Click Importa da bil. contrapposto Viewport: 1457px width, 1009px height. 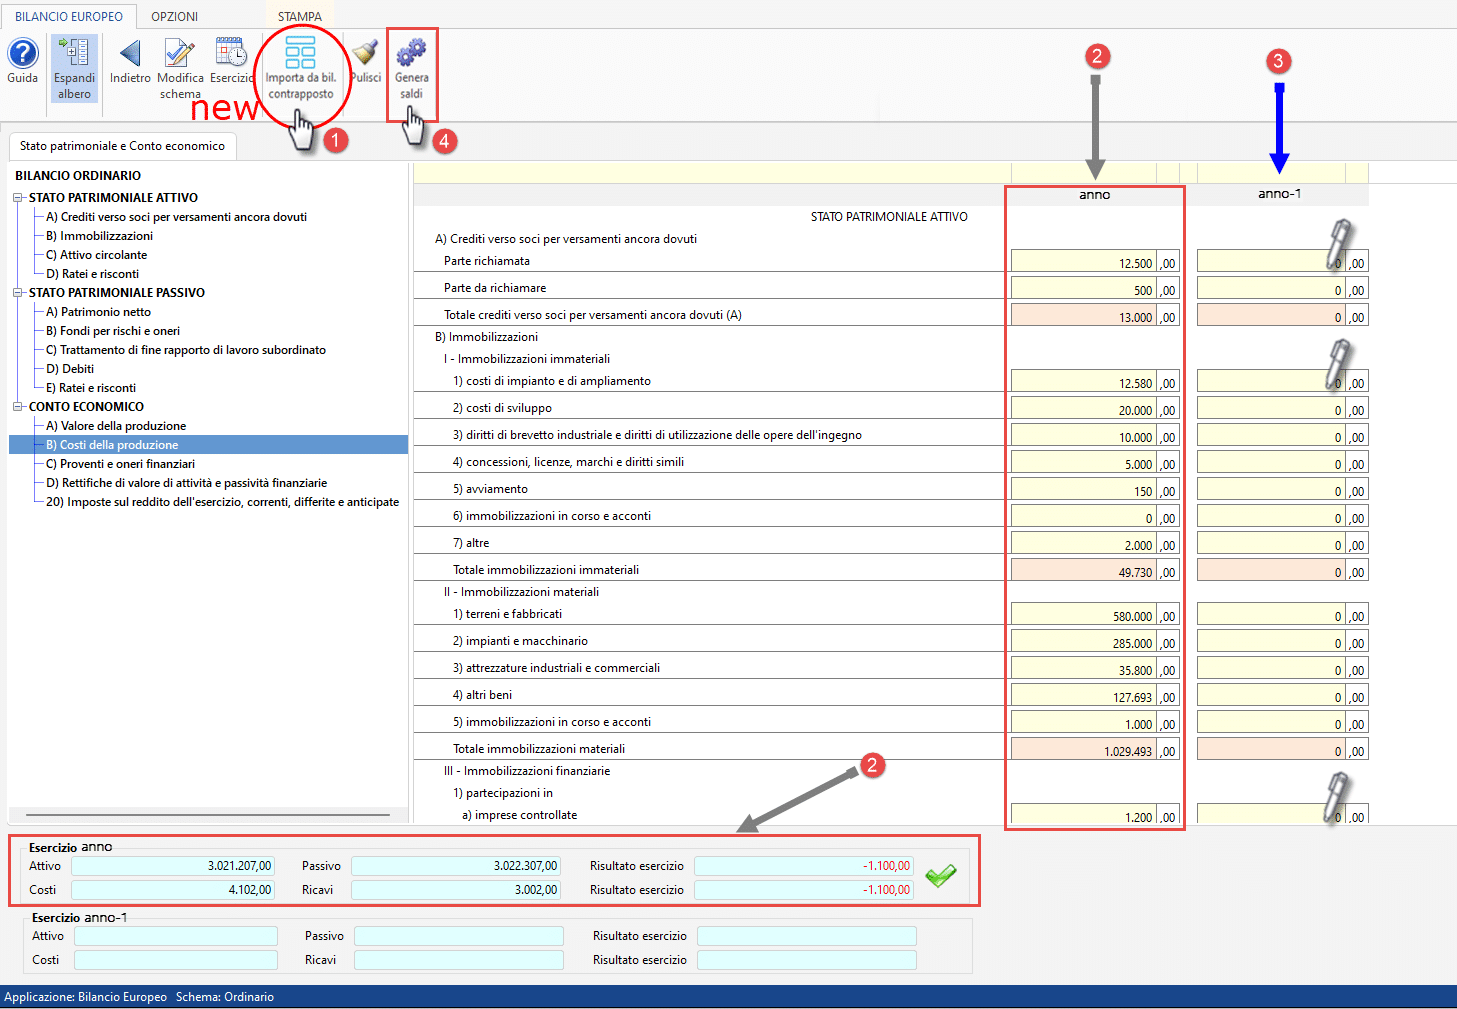(301, 69)
